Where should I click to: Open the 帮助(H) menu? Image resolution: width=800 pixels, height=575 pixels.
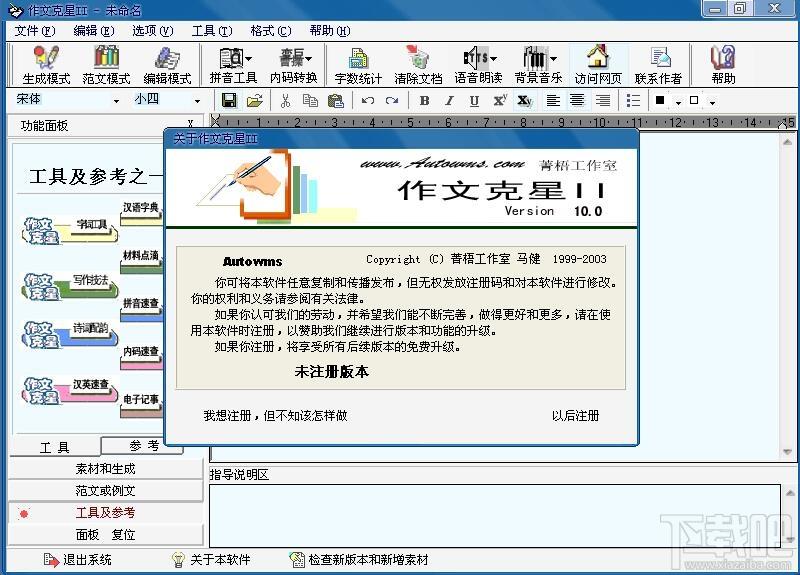tap(330, 31)
